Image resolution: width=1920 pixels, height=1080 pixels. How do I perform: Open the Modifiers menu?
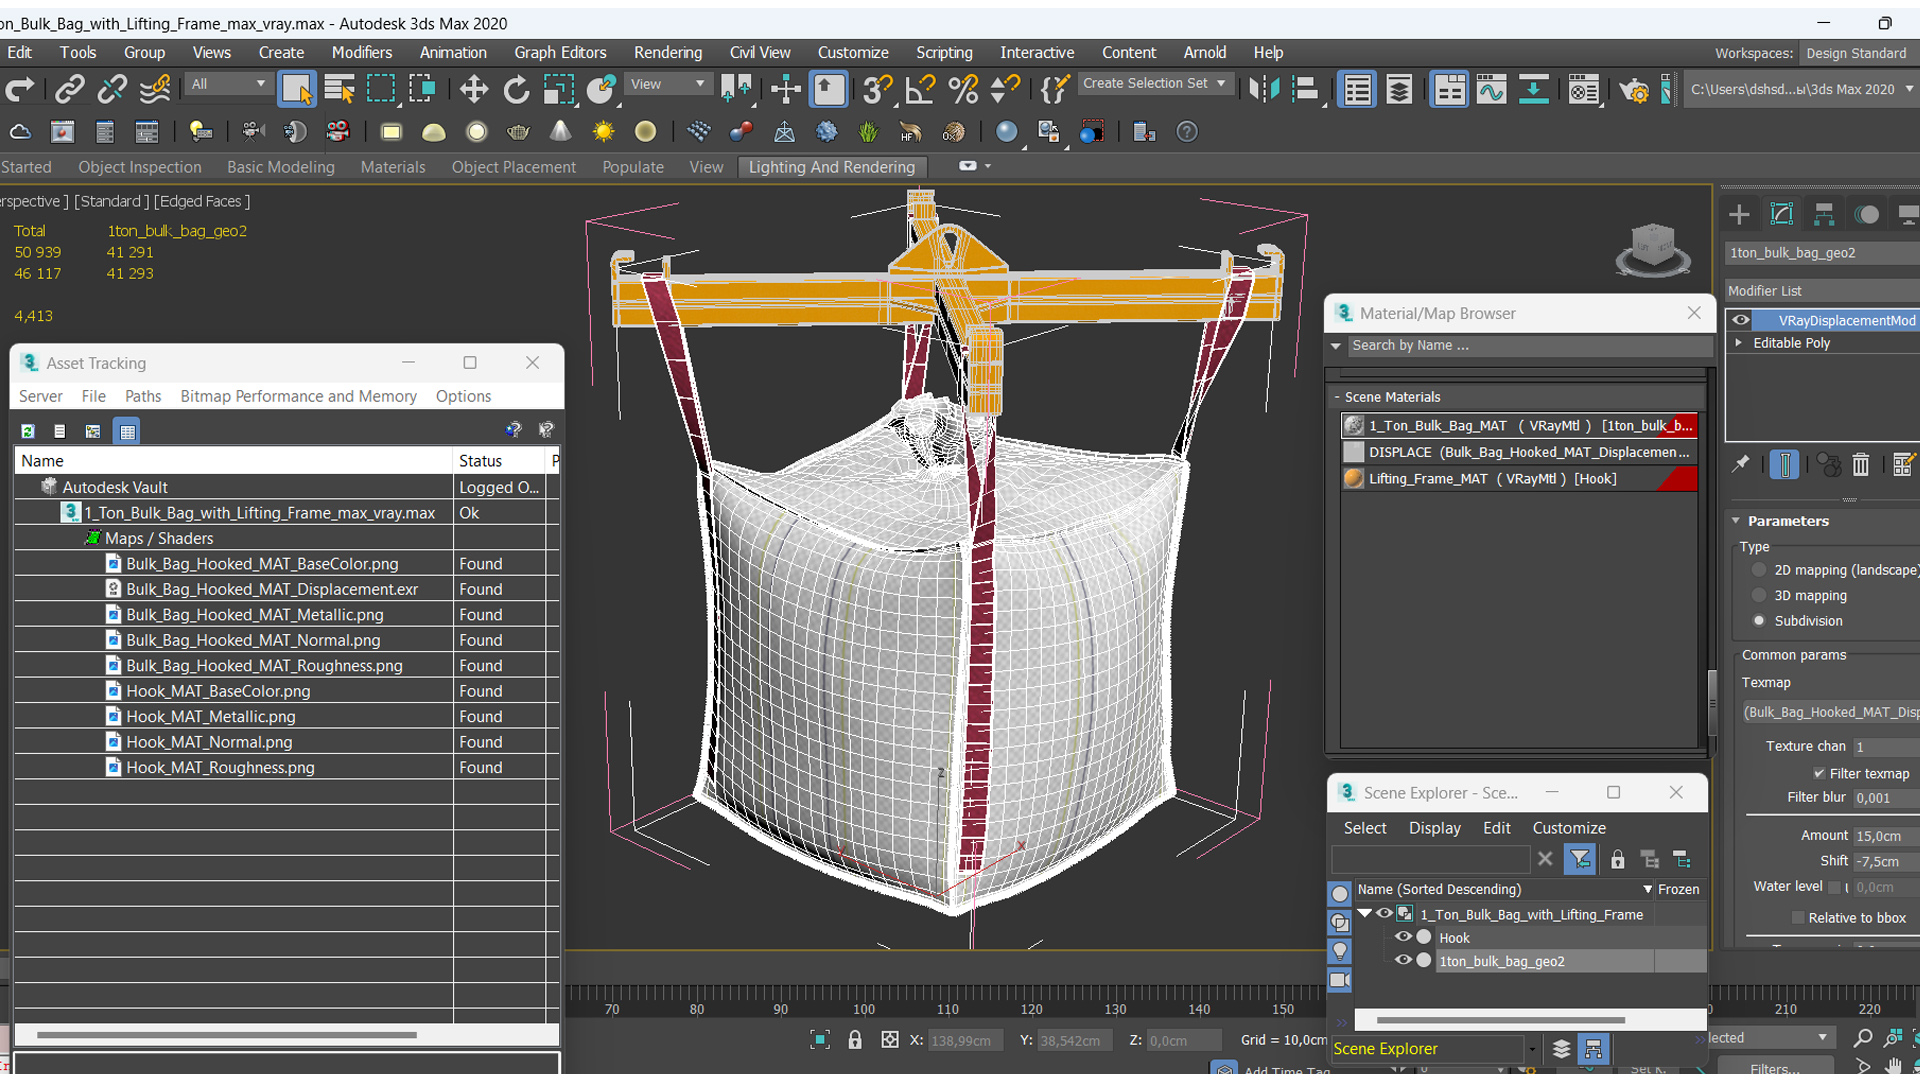click(362, 53)
